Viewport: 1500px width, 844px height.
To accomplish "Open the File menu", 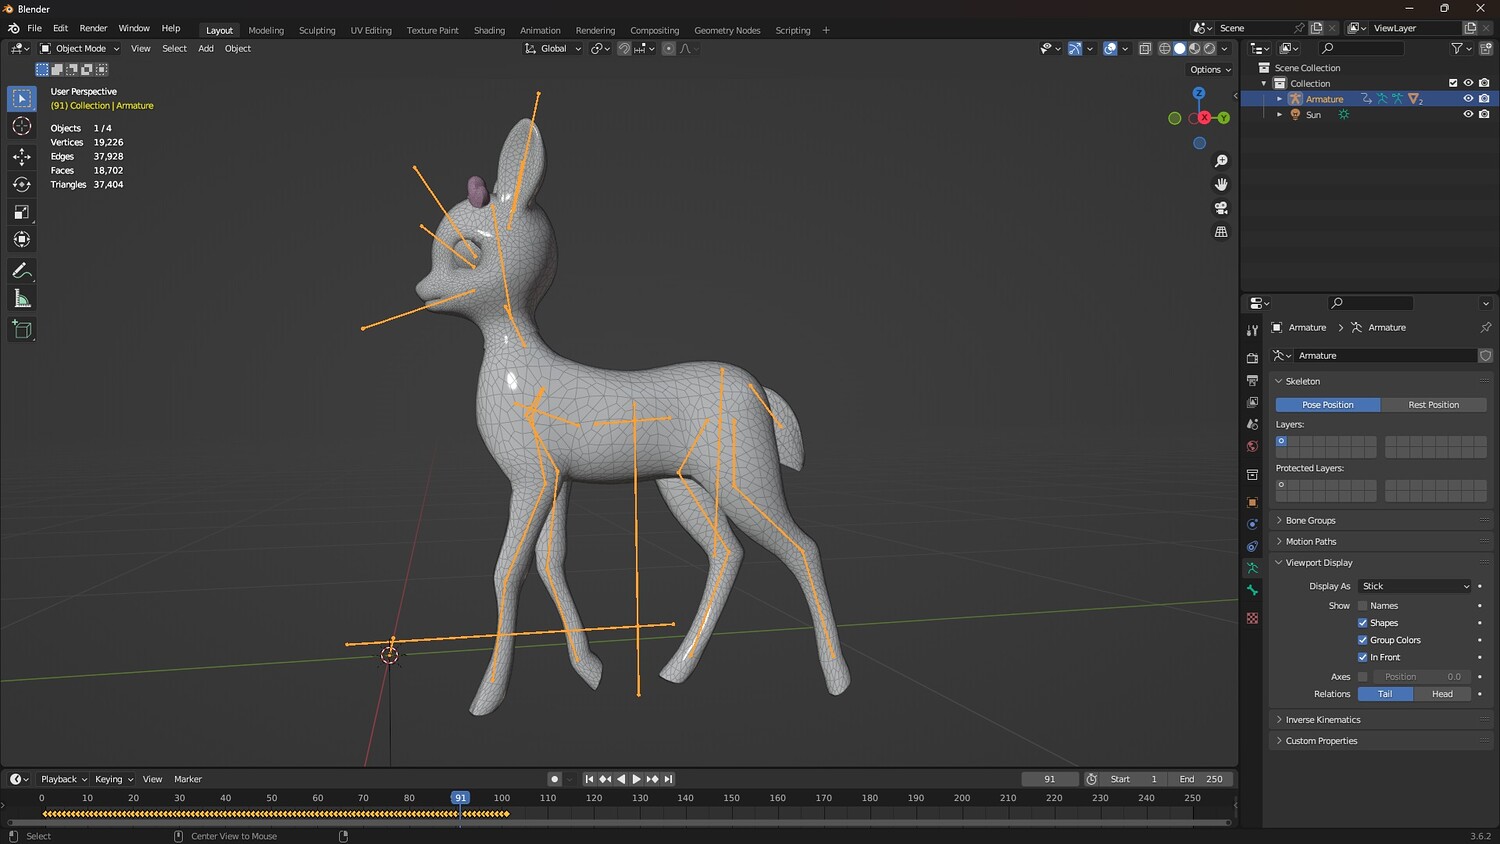I will 34,28.
